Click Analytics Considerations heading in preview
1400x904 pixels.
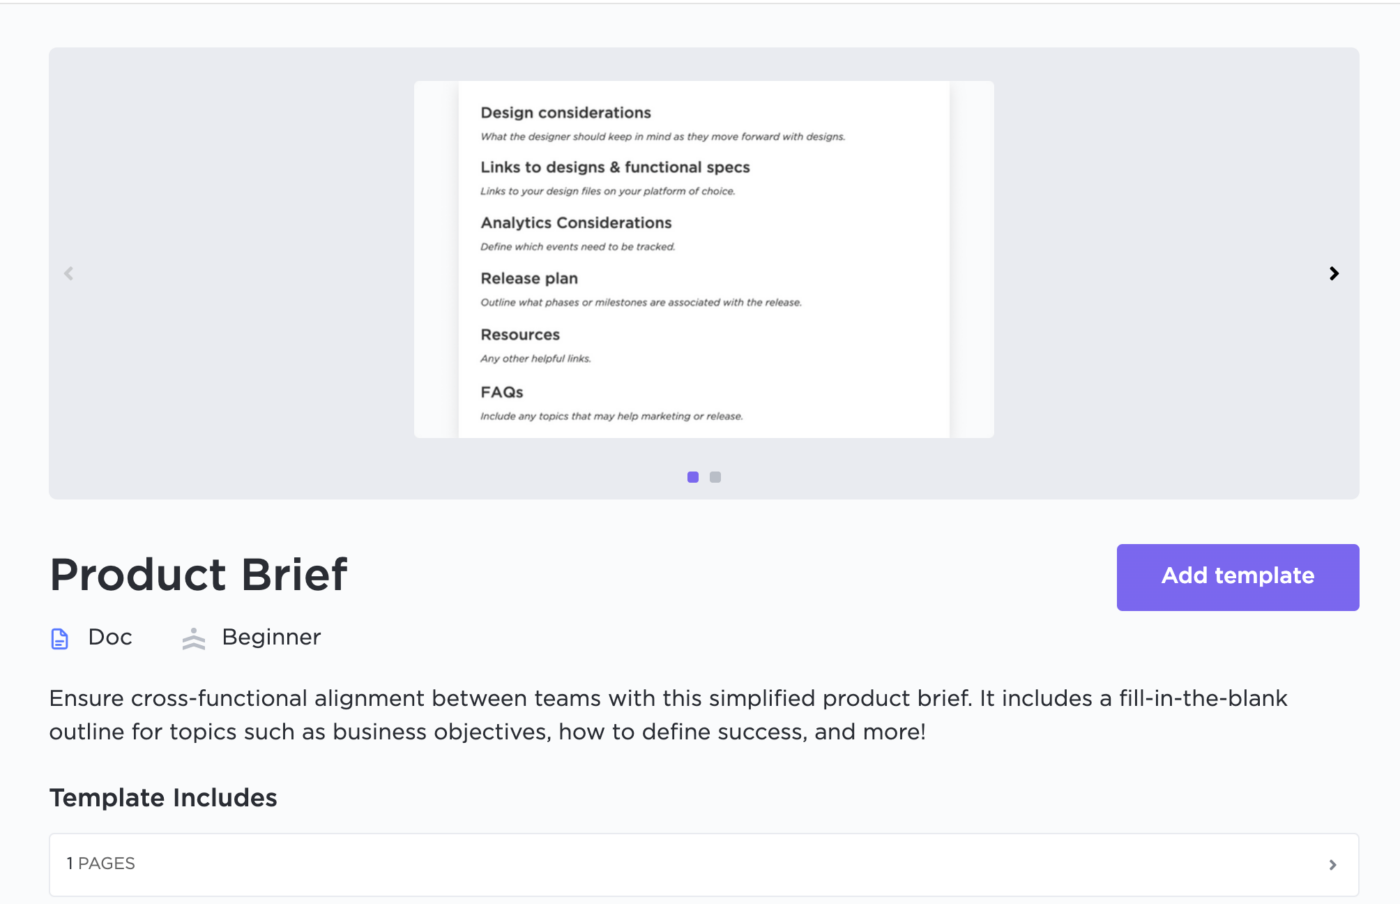[575, 223]
